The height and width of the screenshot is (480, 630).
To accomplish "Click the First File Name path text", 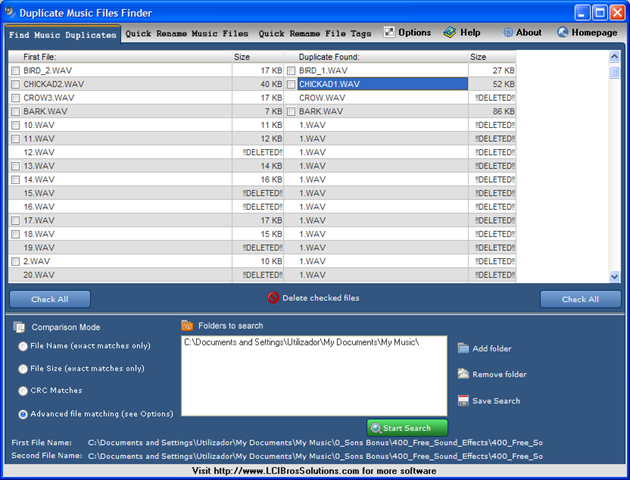I will point(315,443).
